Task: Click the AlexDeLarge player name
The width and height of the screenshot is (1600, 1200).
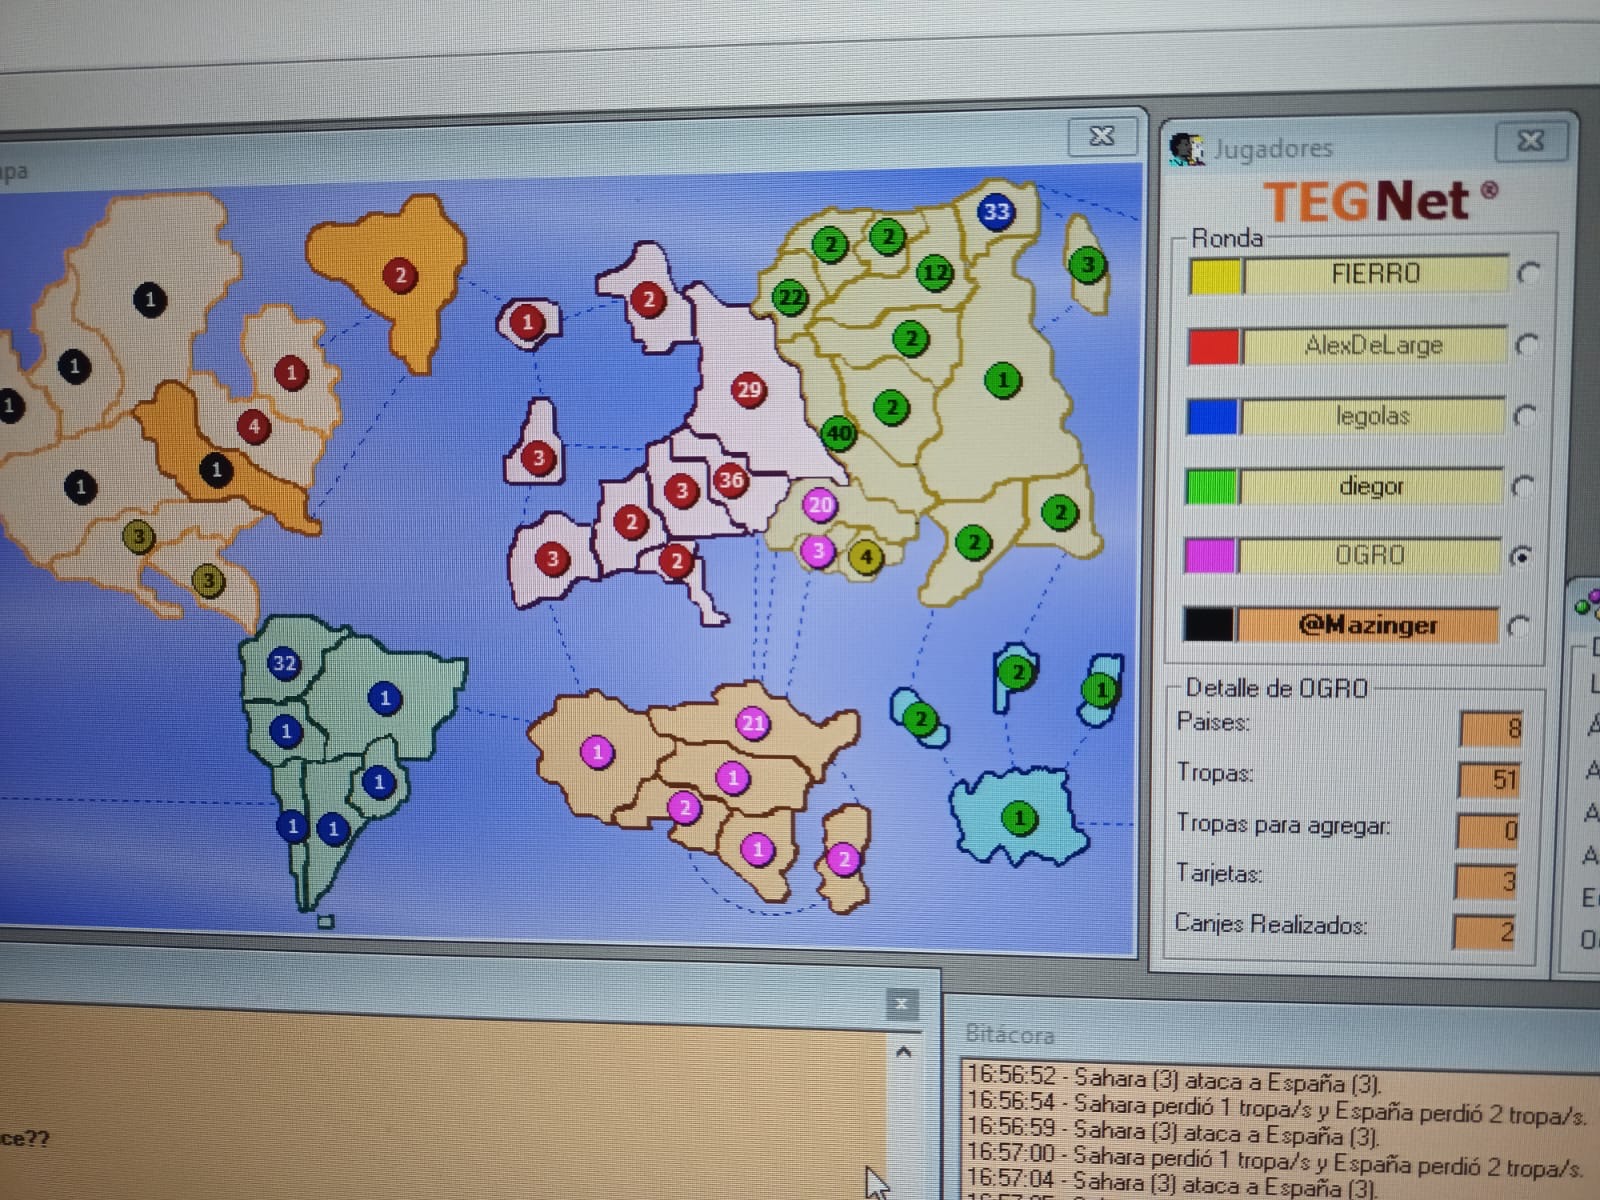Action: [x=1373, y=346]
